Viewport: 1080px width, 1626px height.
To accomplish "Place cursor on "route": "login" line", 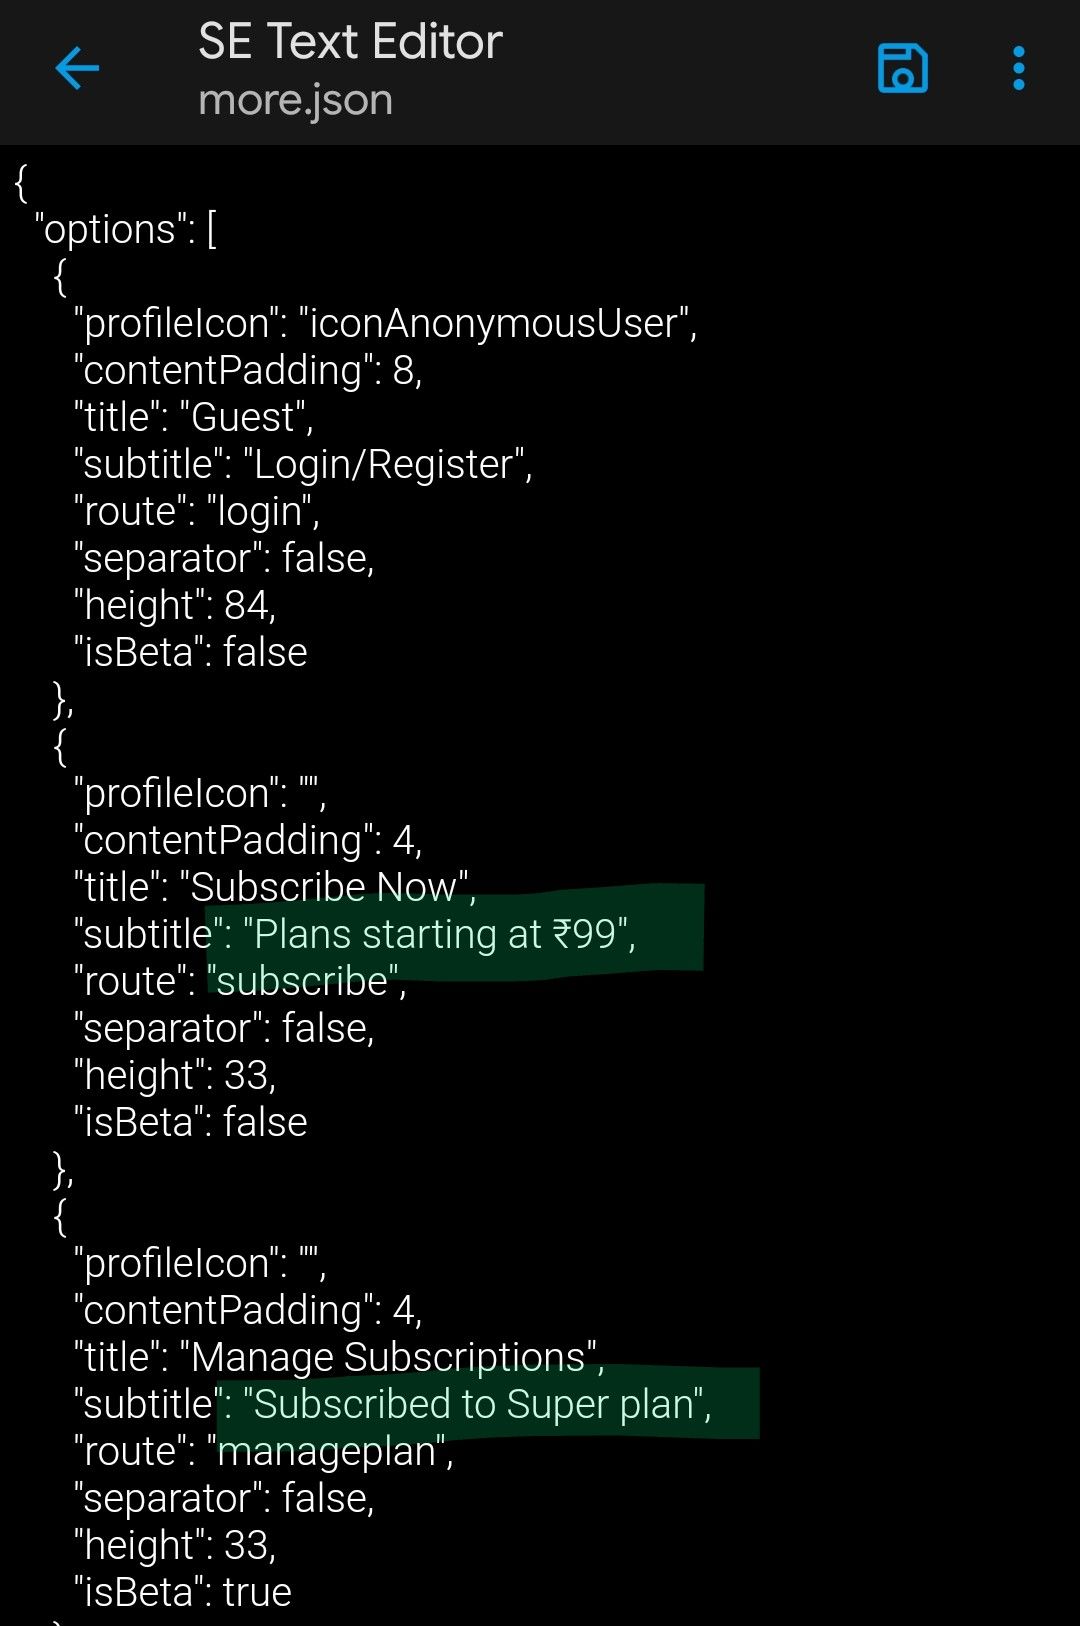I will click(196, 511).
